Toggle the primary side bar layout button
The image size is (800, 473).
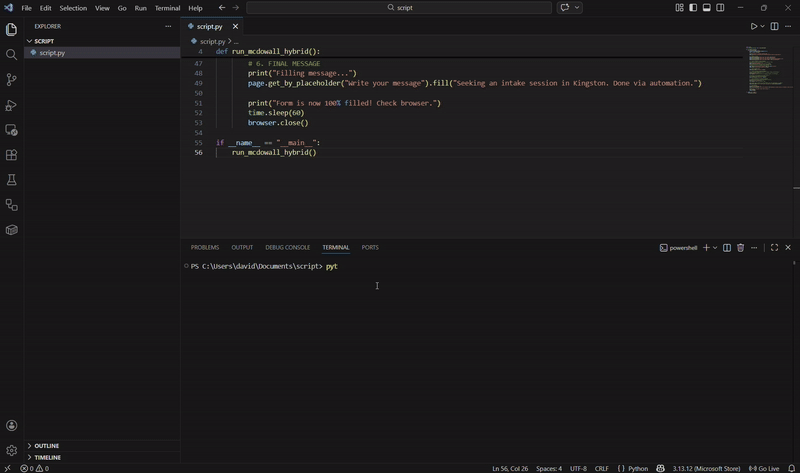tap(693, 8)
